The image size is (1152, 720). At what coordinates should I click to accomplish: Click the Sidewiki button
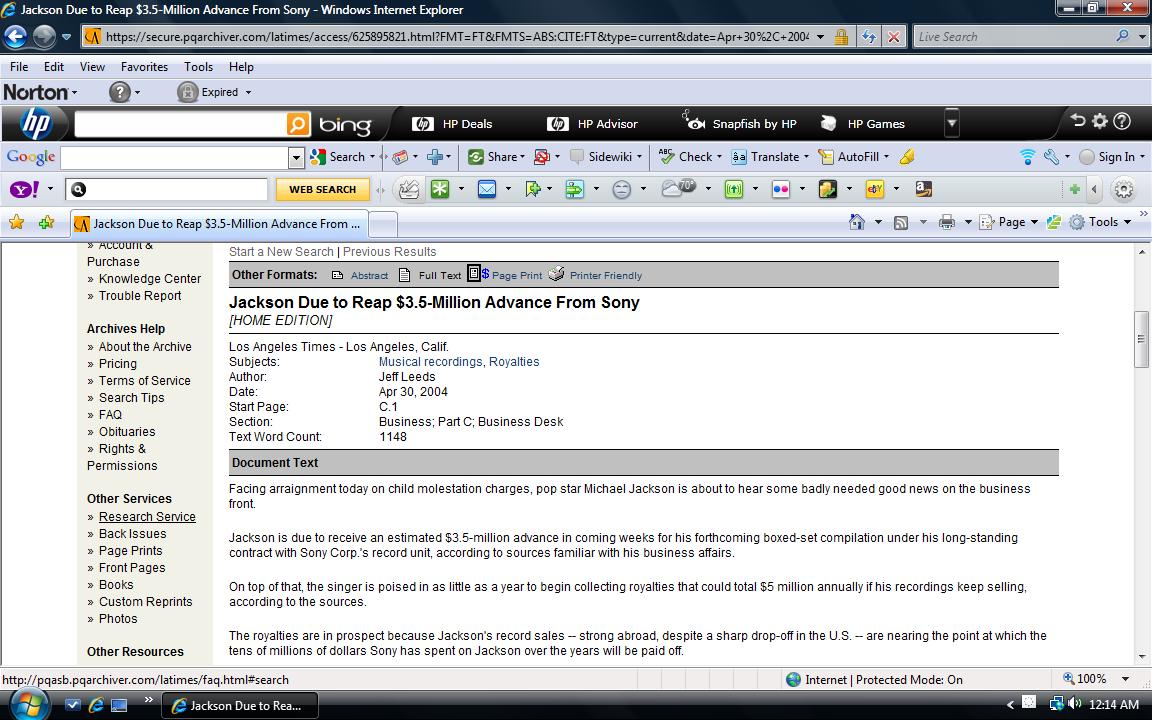[x=600, y=156]
